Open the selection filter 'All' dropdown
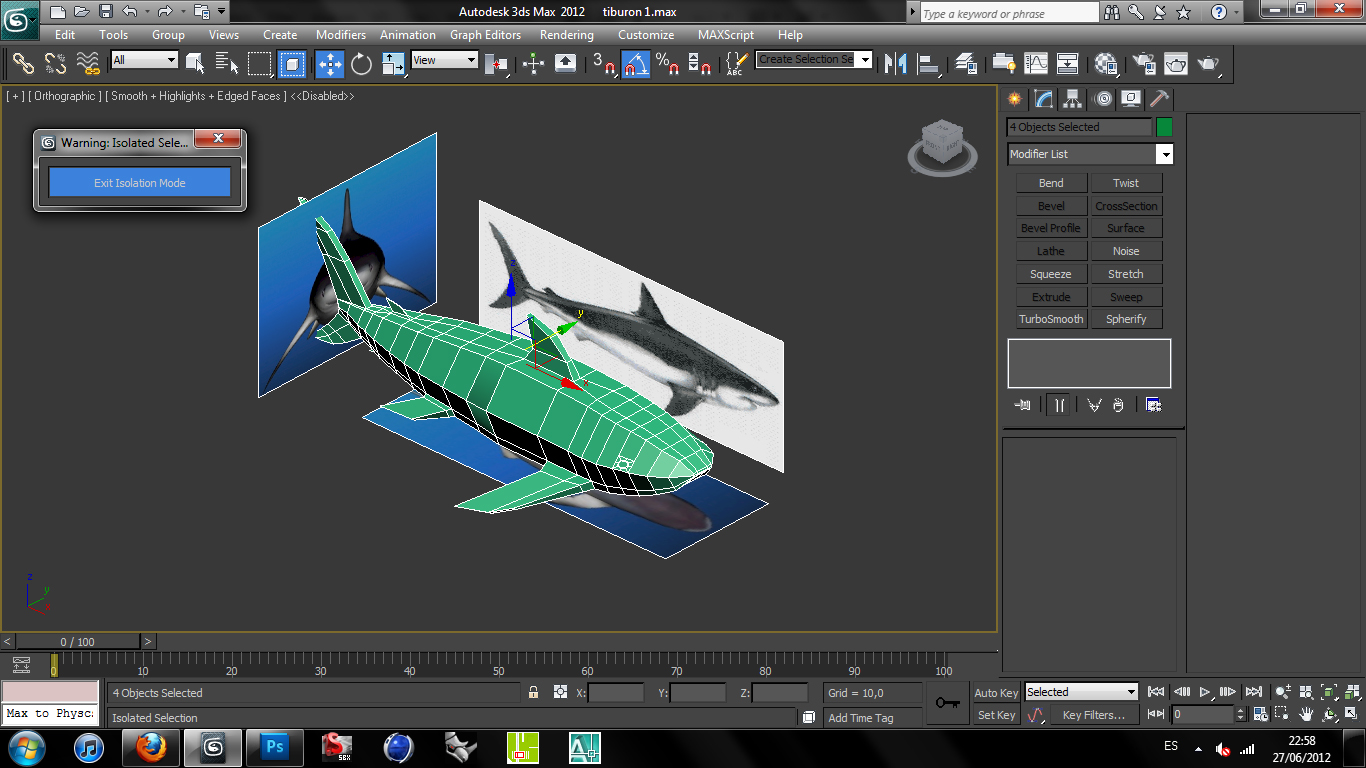 click(x=145, y=60)
